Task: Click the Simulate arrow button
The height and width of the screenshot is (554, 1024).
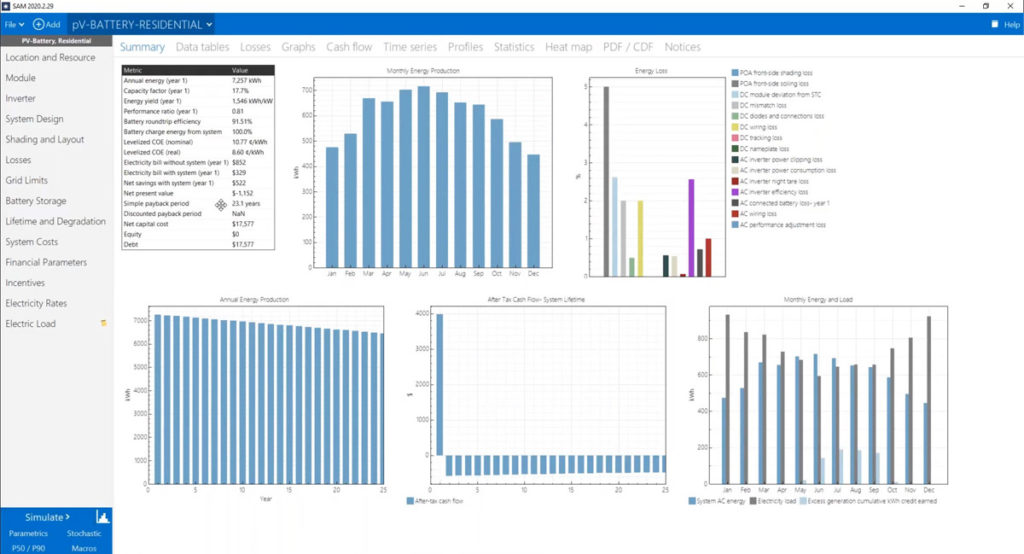Action: click(48, 517)
